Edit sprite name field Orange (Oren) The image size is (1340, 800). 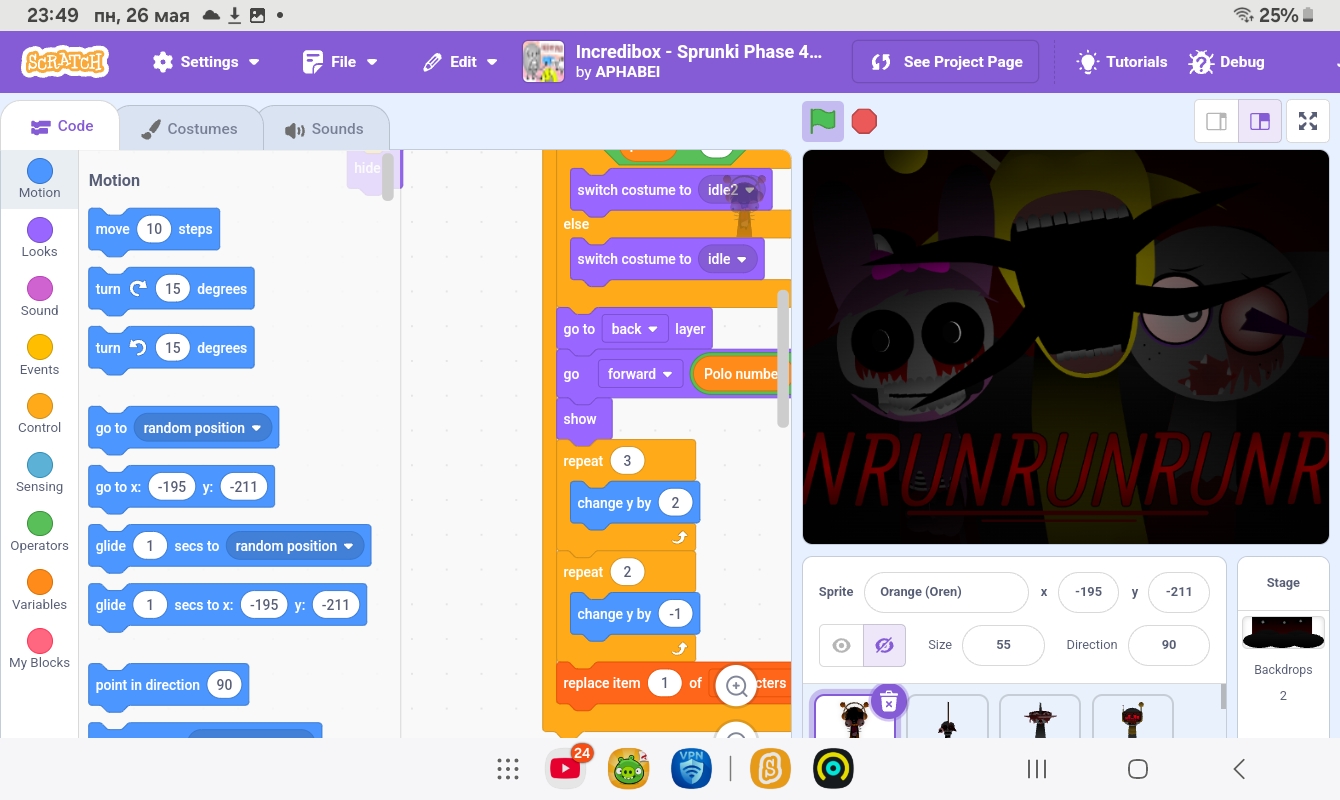(945, 592)
